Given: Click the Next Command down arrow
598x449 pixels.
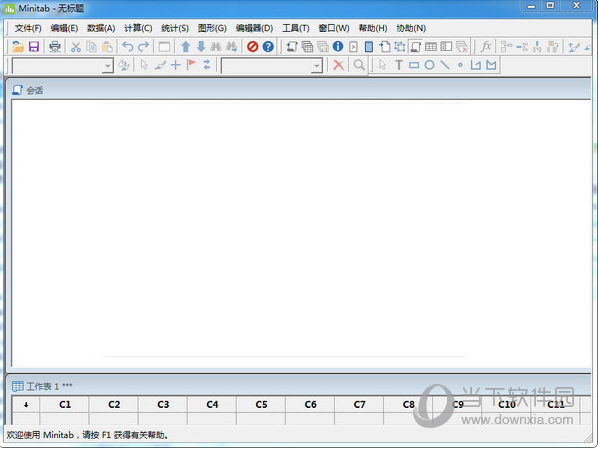Looking at the screenshot, I should click(x=201, y=47).
